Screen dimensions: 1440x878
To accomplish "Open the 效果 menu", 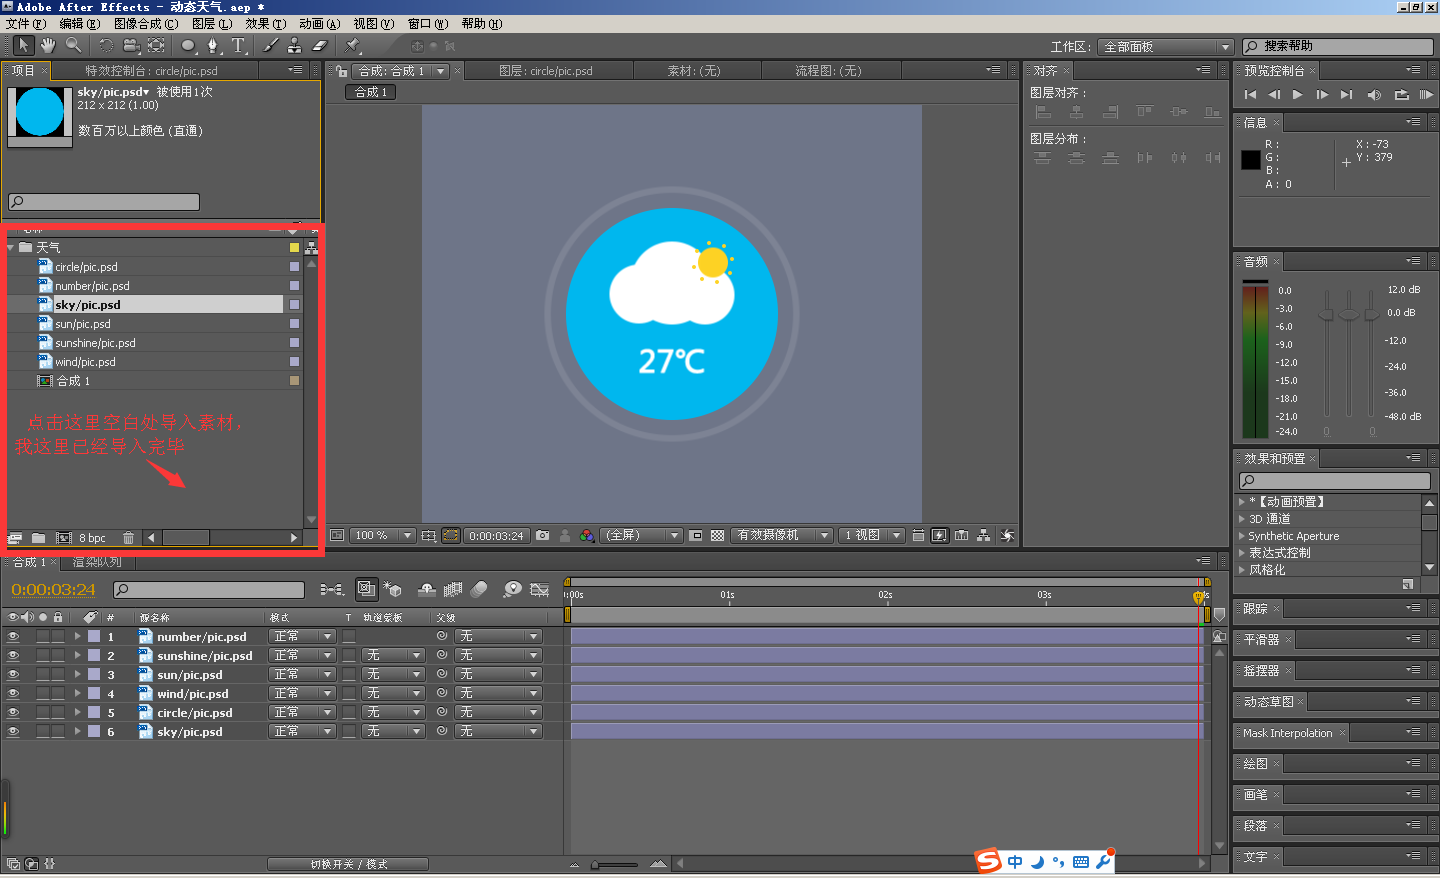I will (265, 23).
